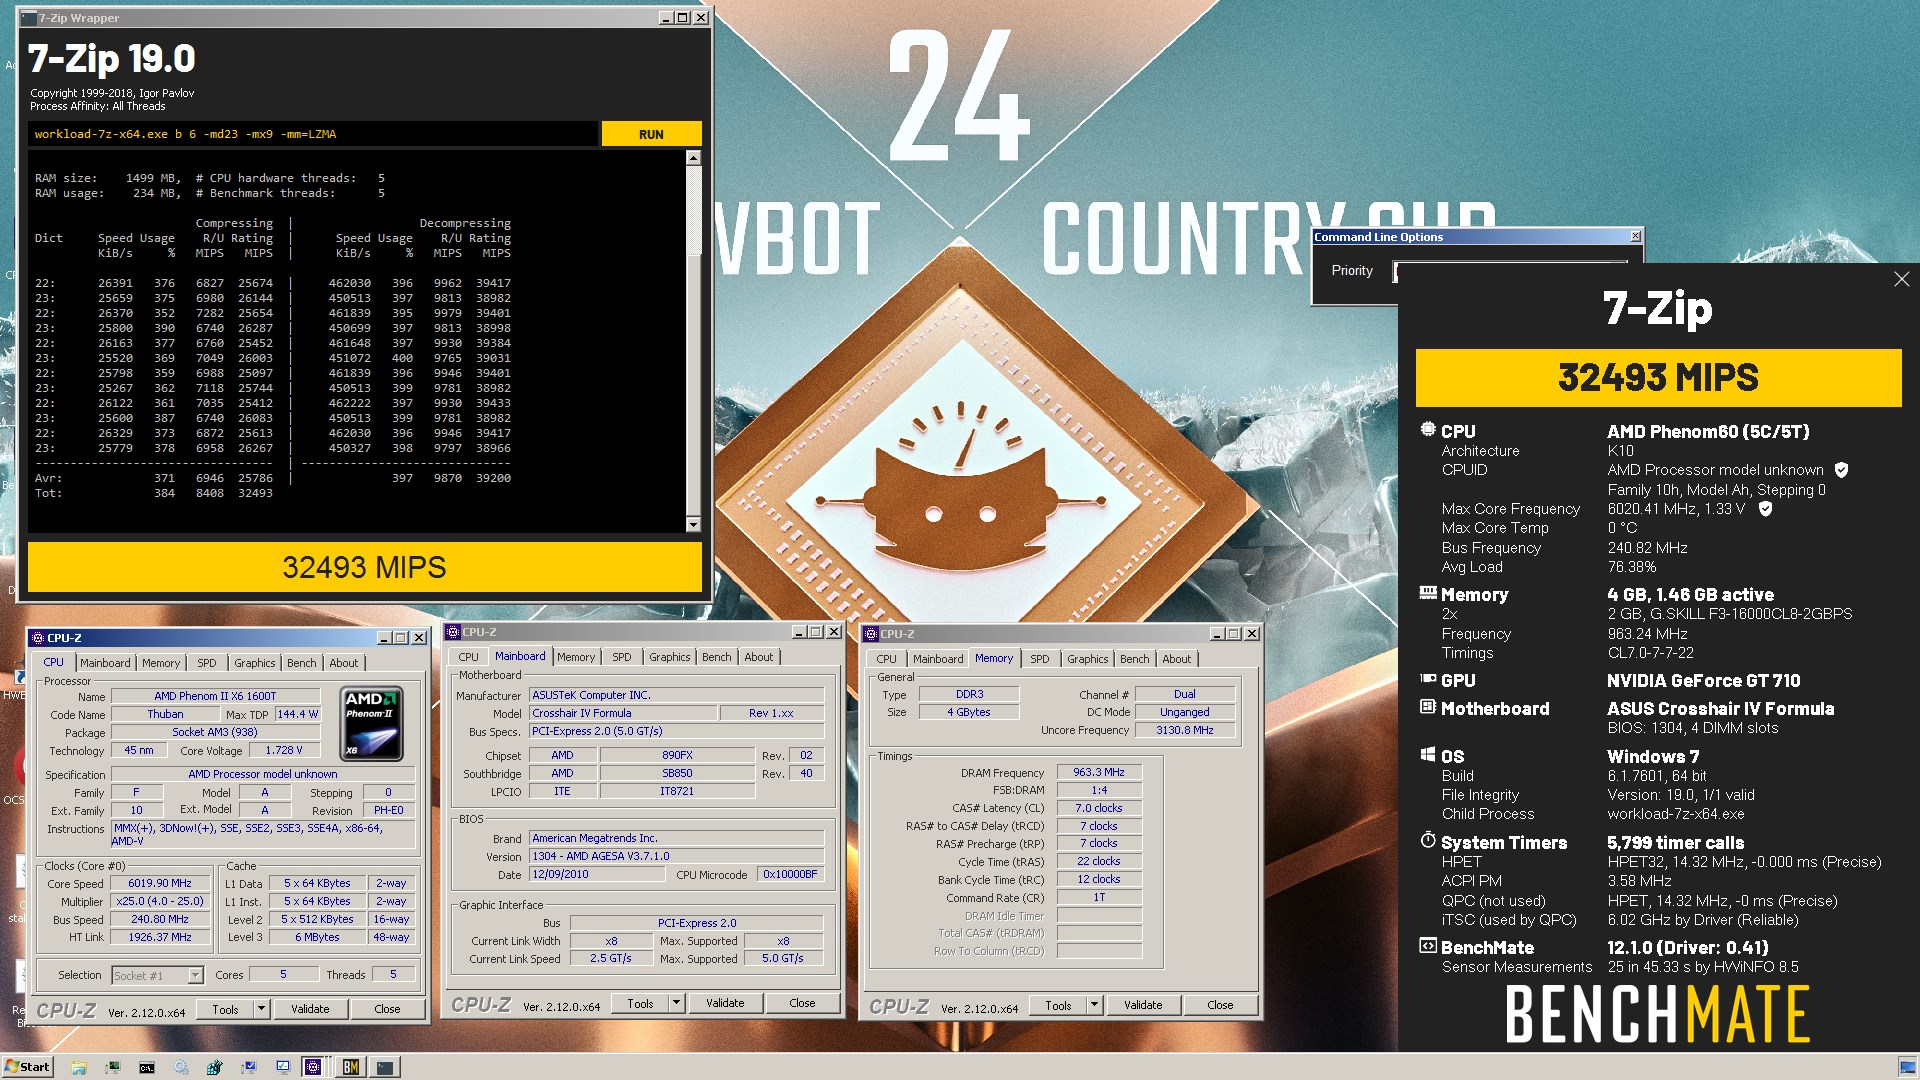Click the AMD Phenom II logo in CPU-Z
This screenshot has height=1080, width=1920.
point(372,724)
